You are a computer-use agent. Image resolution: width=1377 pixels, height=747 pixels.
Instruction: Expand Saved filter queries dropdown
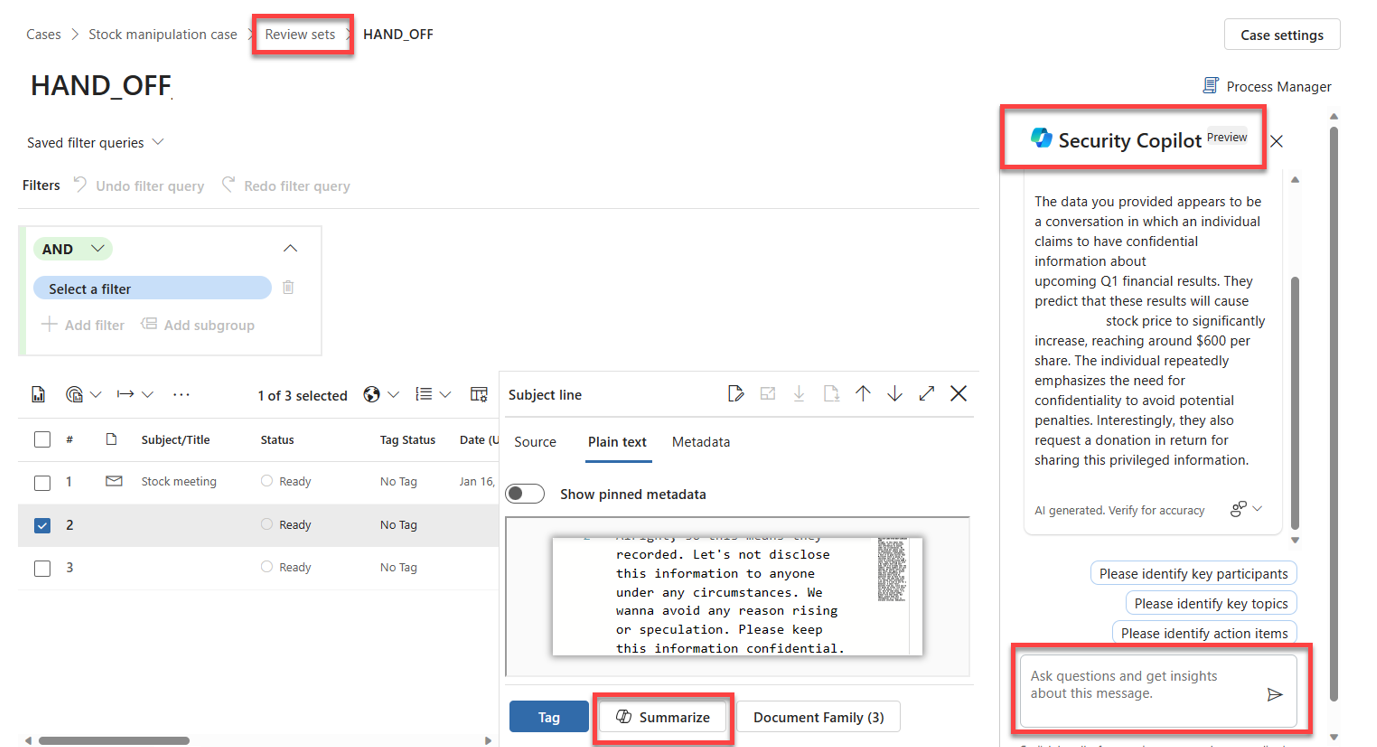coord(95,143)
